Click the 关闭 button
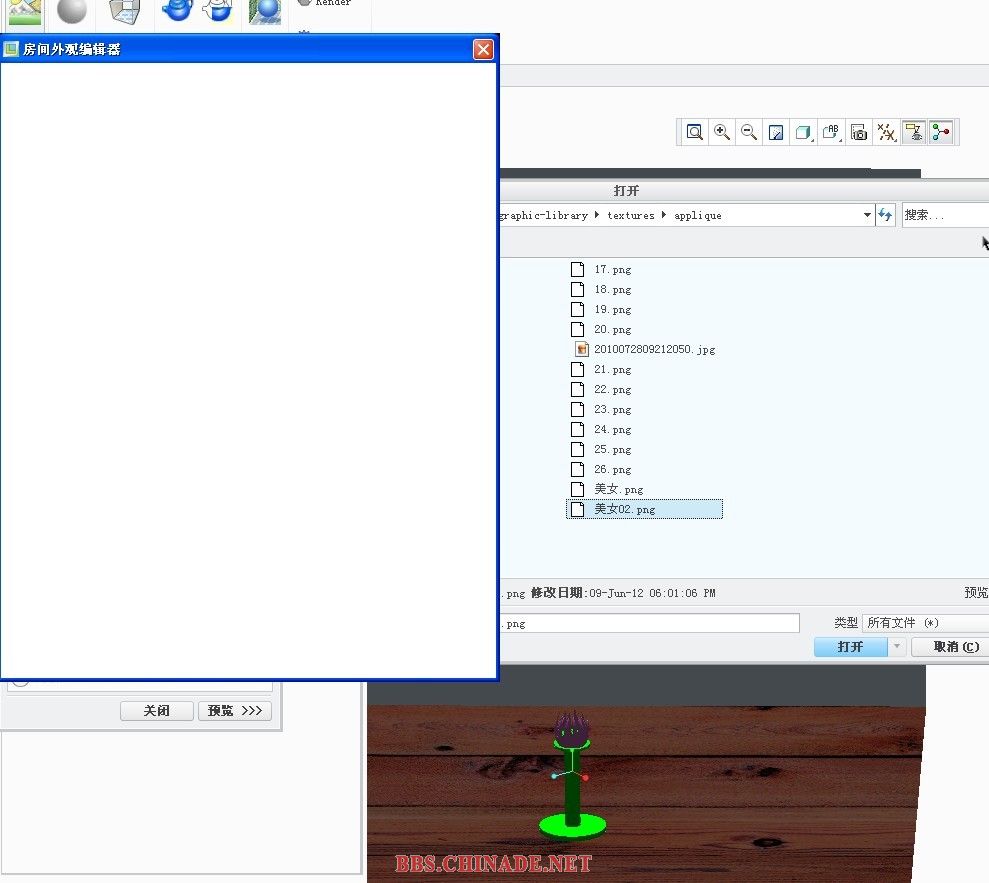Screen dimensions: 989x883 pos(156,711)
